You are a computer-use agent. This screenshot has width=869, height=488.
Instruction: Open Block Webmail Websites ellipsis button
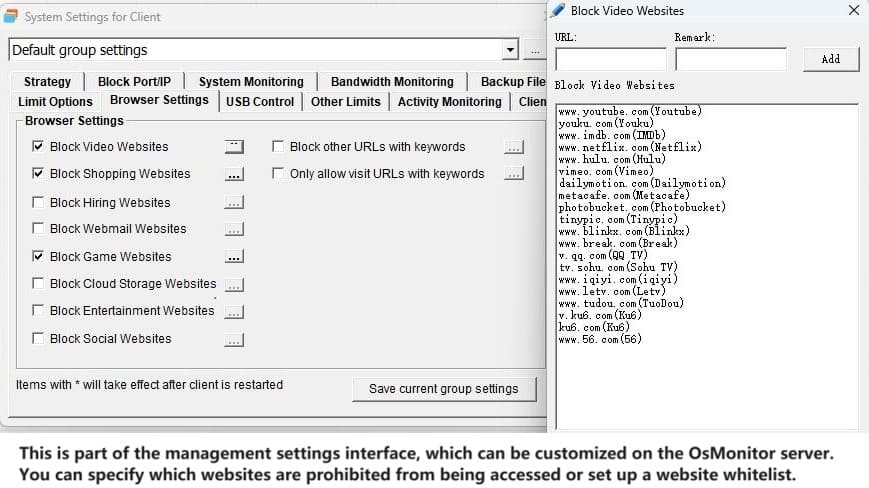coord(234,229)
